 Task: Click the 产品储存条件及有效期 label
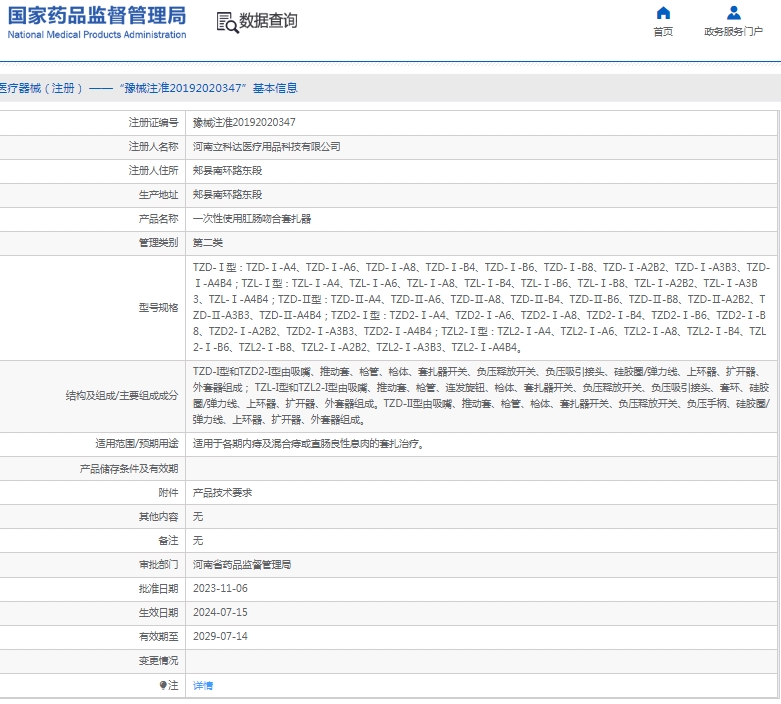point(129,469)
